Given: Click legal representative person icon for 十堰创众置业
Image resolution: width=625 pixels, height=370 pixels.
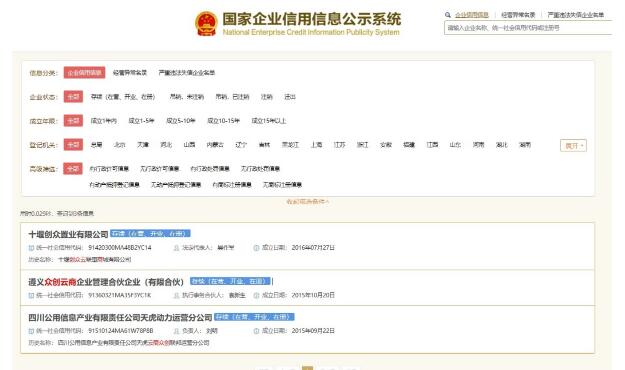Looking at the screenshot, I should (176, 248).
